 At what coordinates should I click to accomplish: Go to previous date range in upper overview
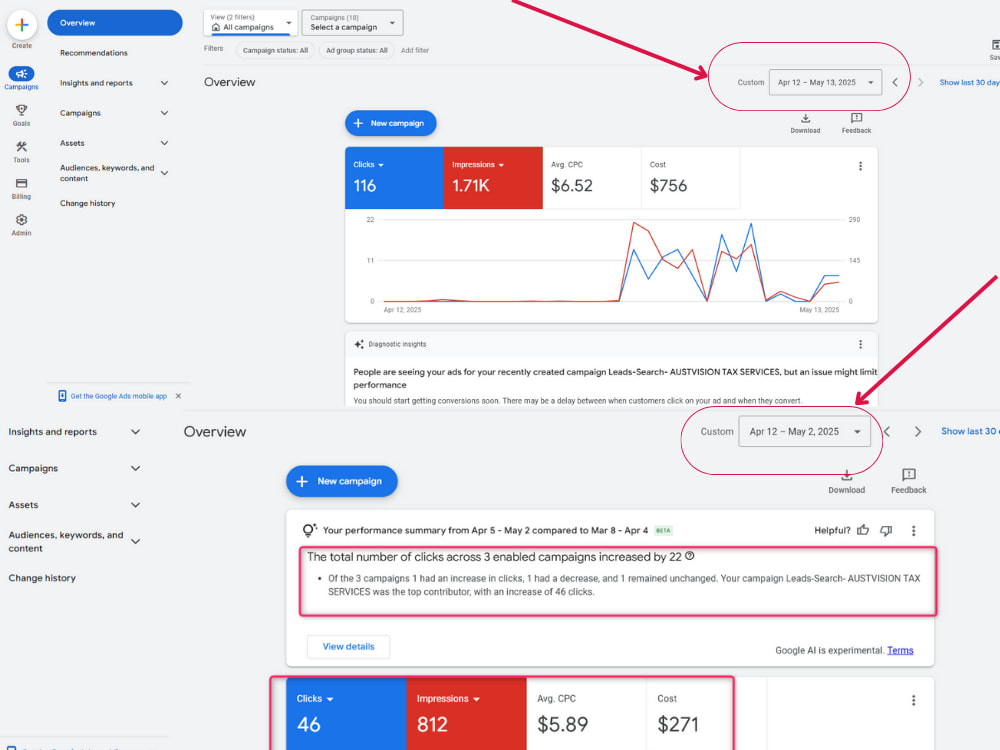[x=895, y=82]
